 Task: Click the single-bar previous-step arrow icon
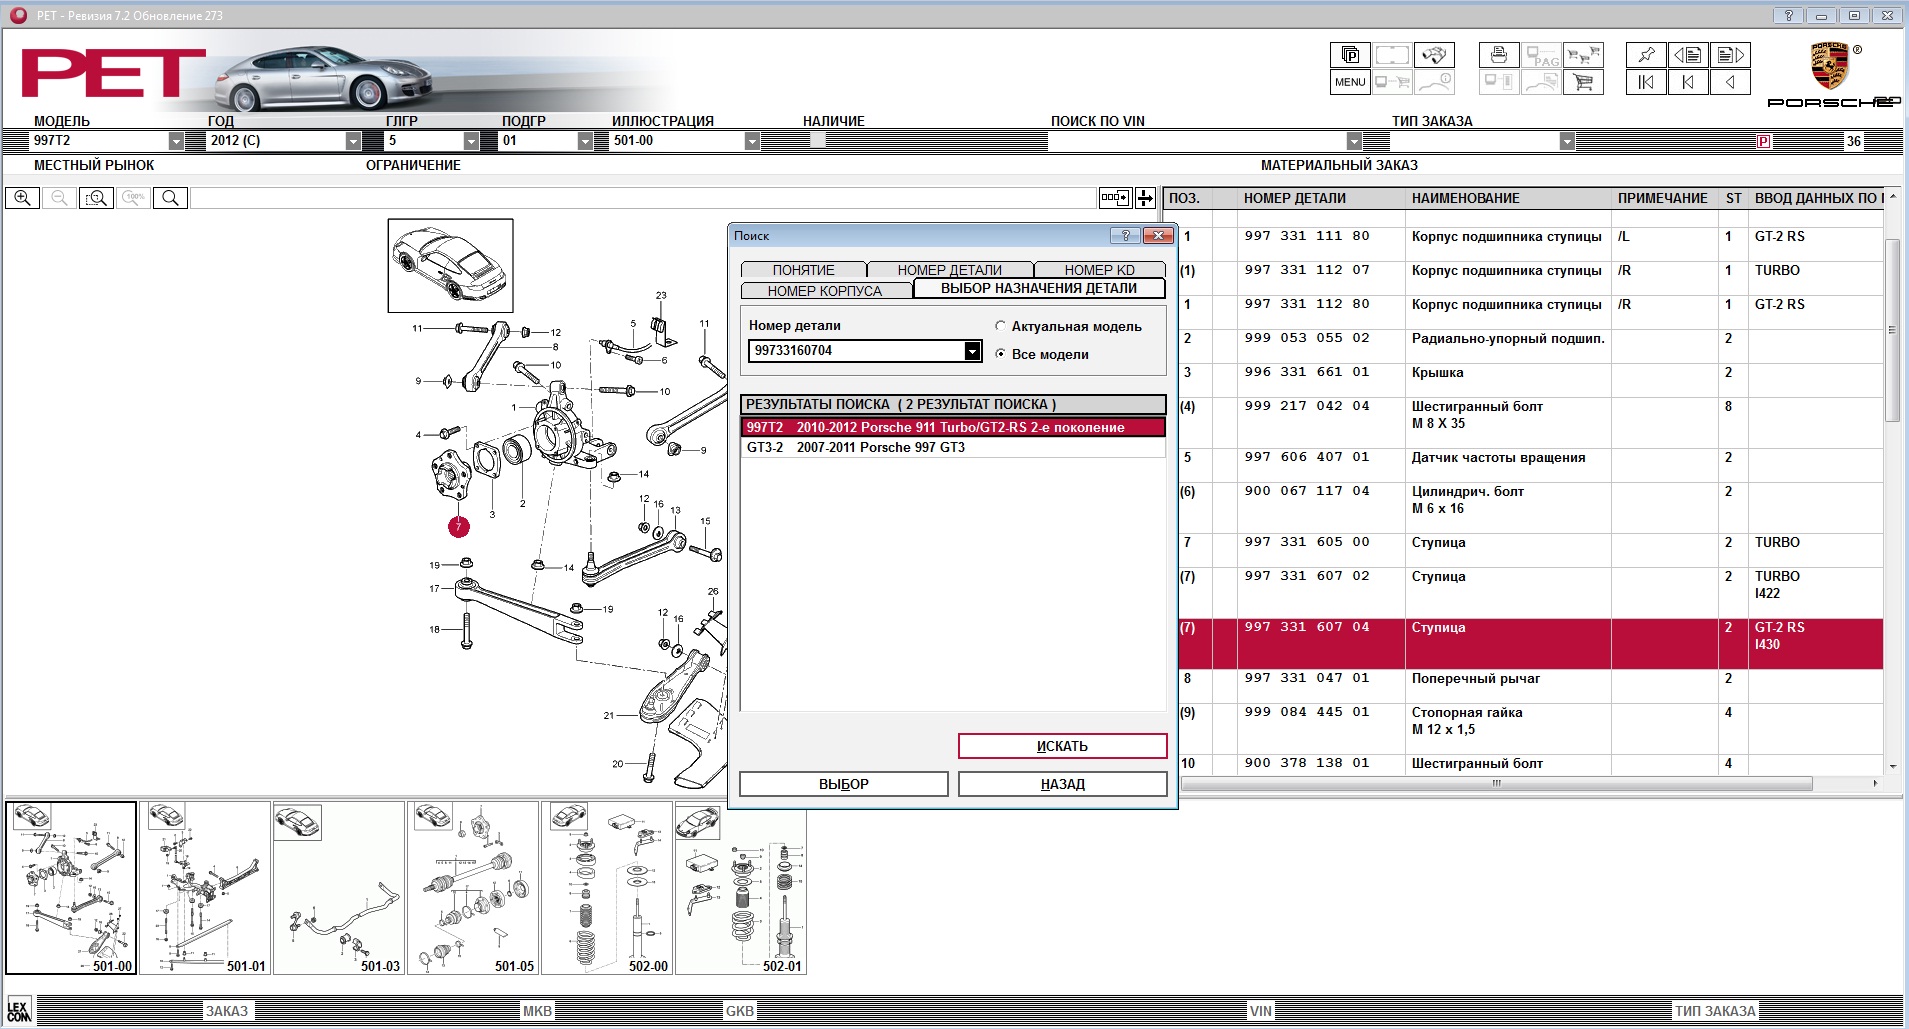(x=1688, y=82)
